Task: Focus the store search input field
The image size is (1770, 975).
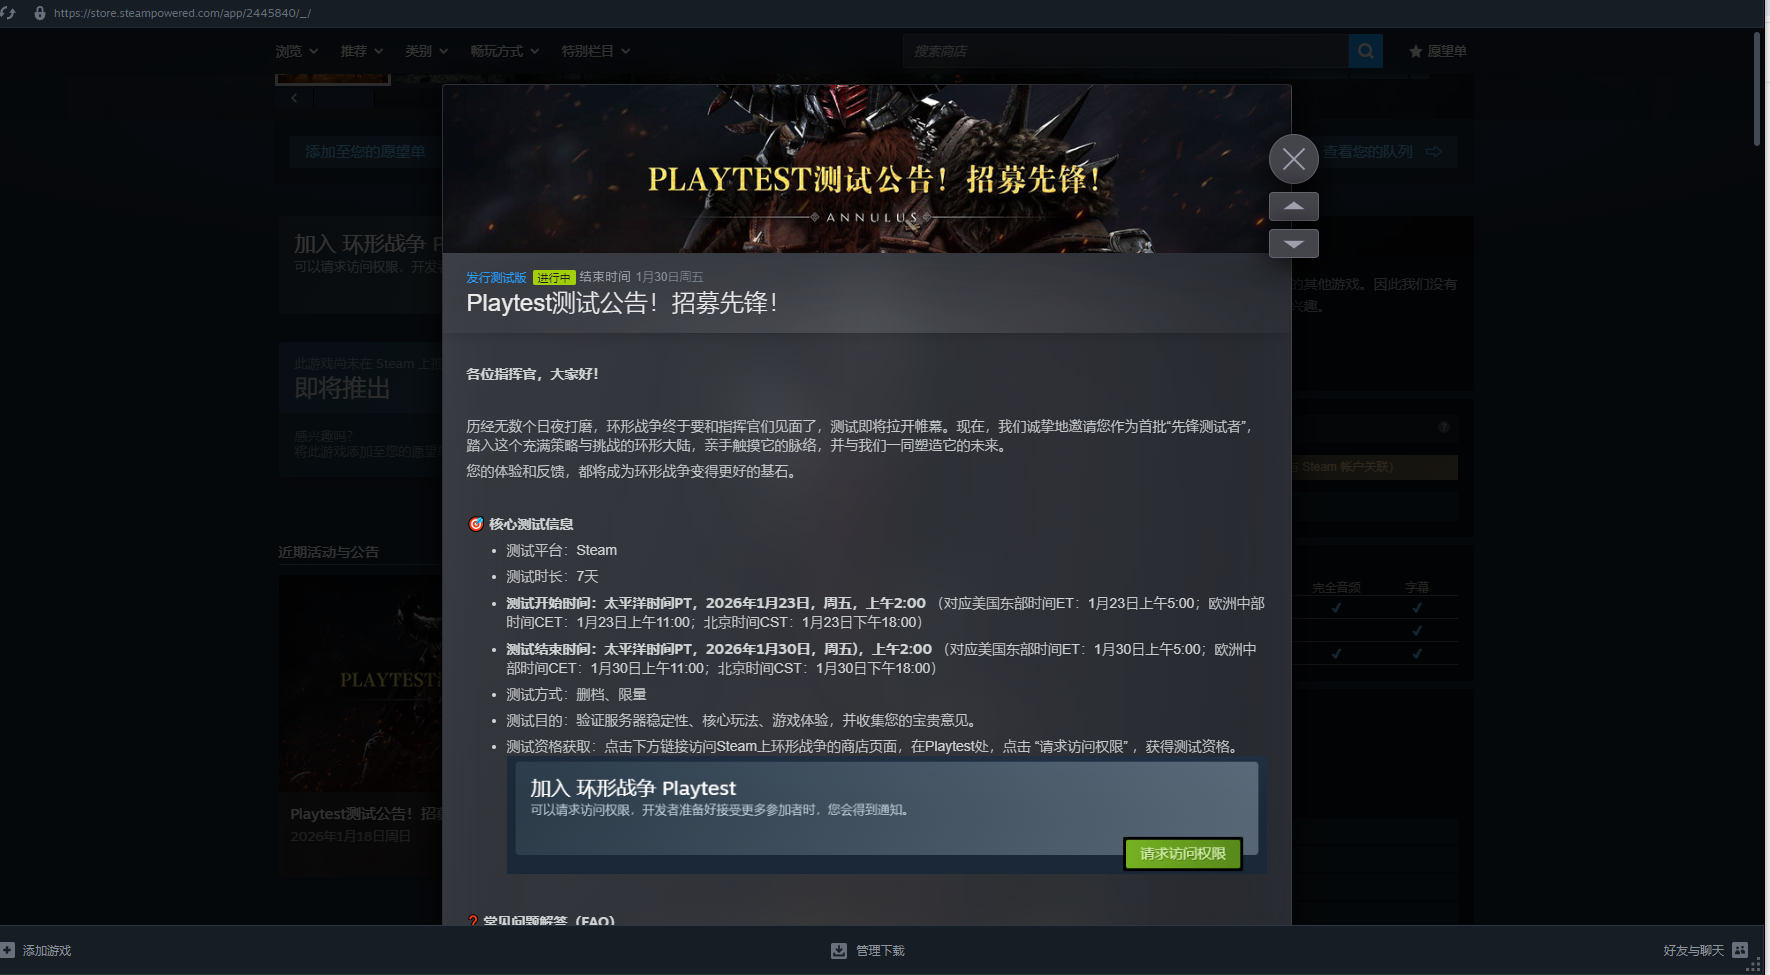Action: (1125, 51)
